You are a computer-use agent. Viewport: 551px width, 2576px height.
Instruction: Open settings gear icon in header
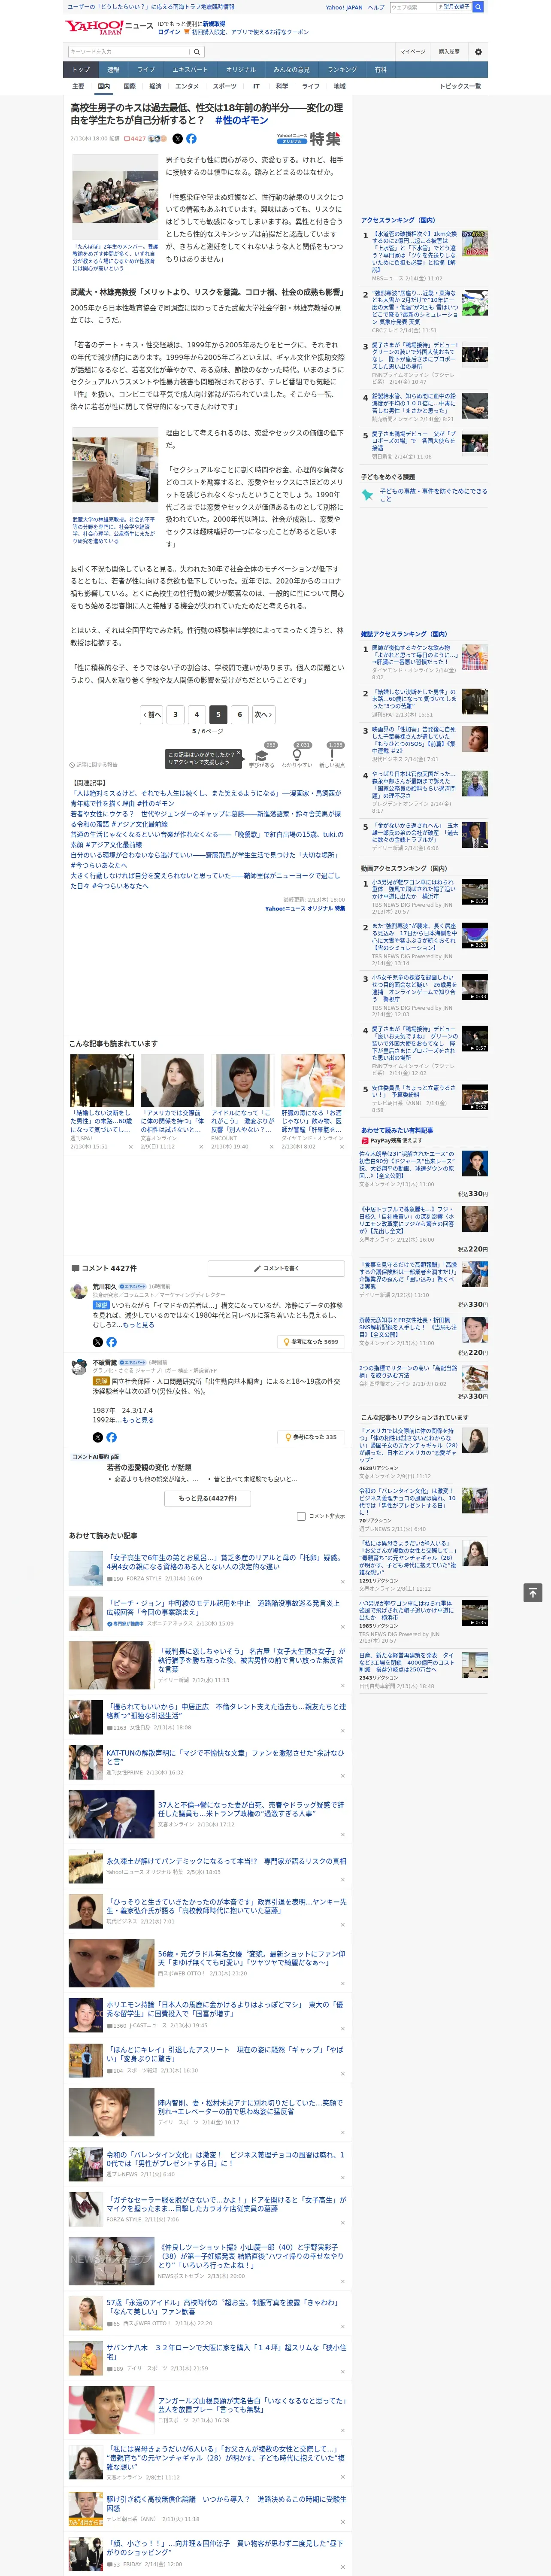(x=478, y=51)
